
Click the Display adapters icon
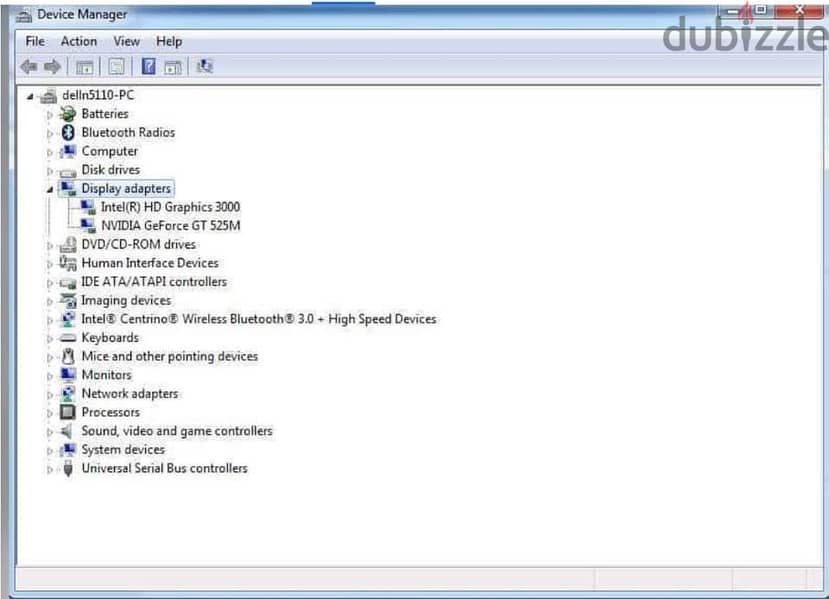(x=68, y=188)
